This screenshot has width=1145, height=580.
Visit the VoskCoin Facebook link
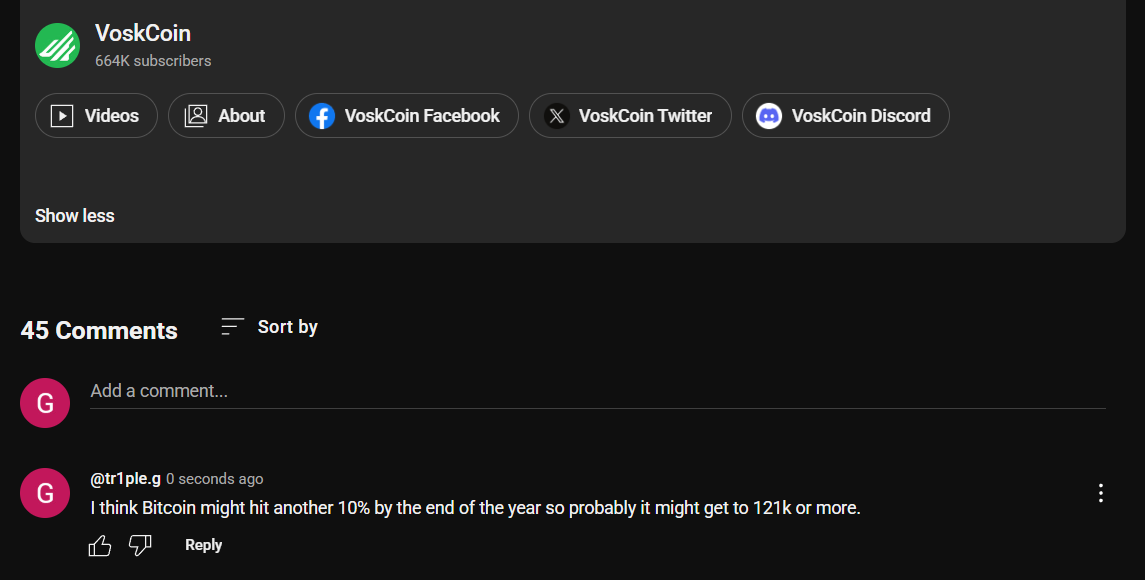(x=407, y=115)
